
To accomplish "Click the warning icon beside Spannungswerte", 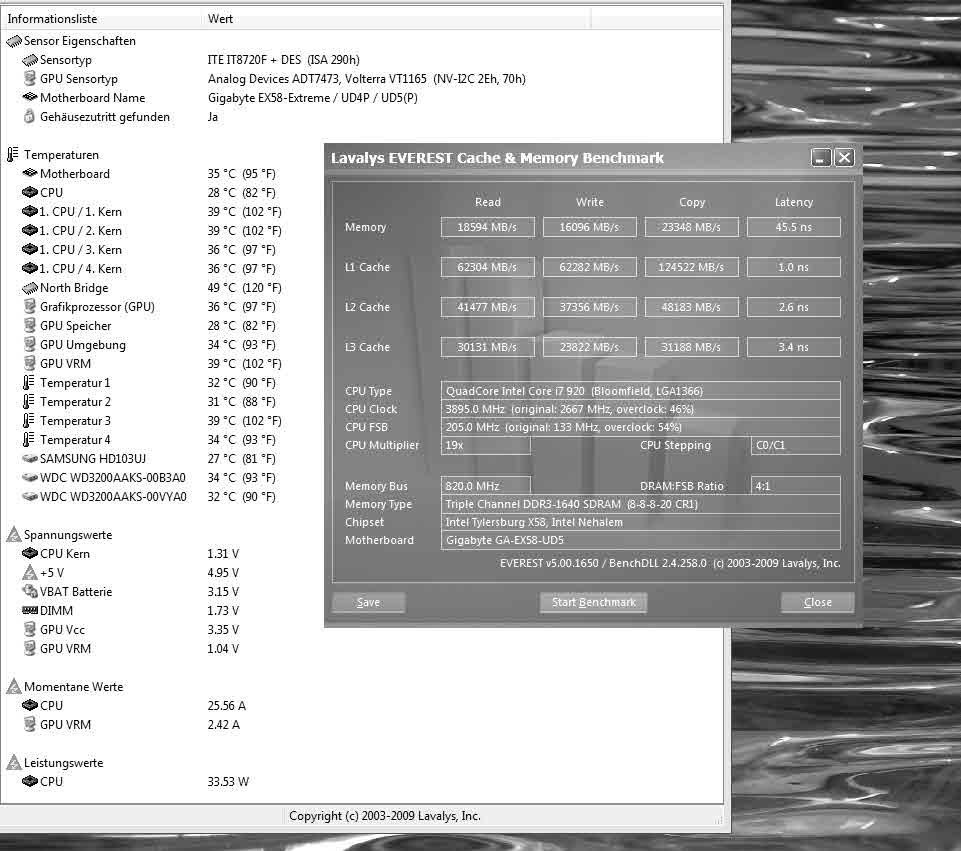I will pos(13,534).
